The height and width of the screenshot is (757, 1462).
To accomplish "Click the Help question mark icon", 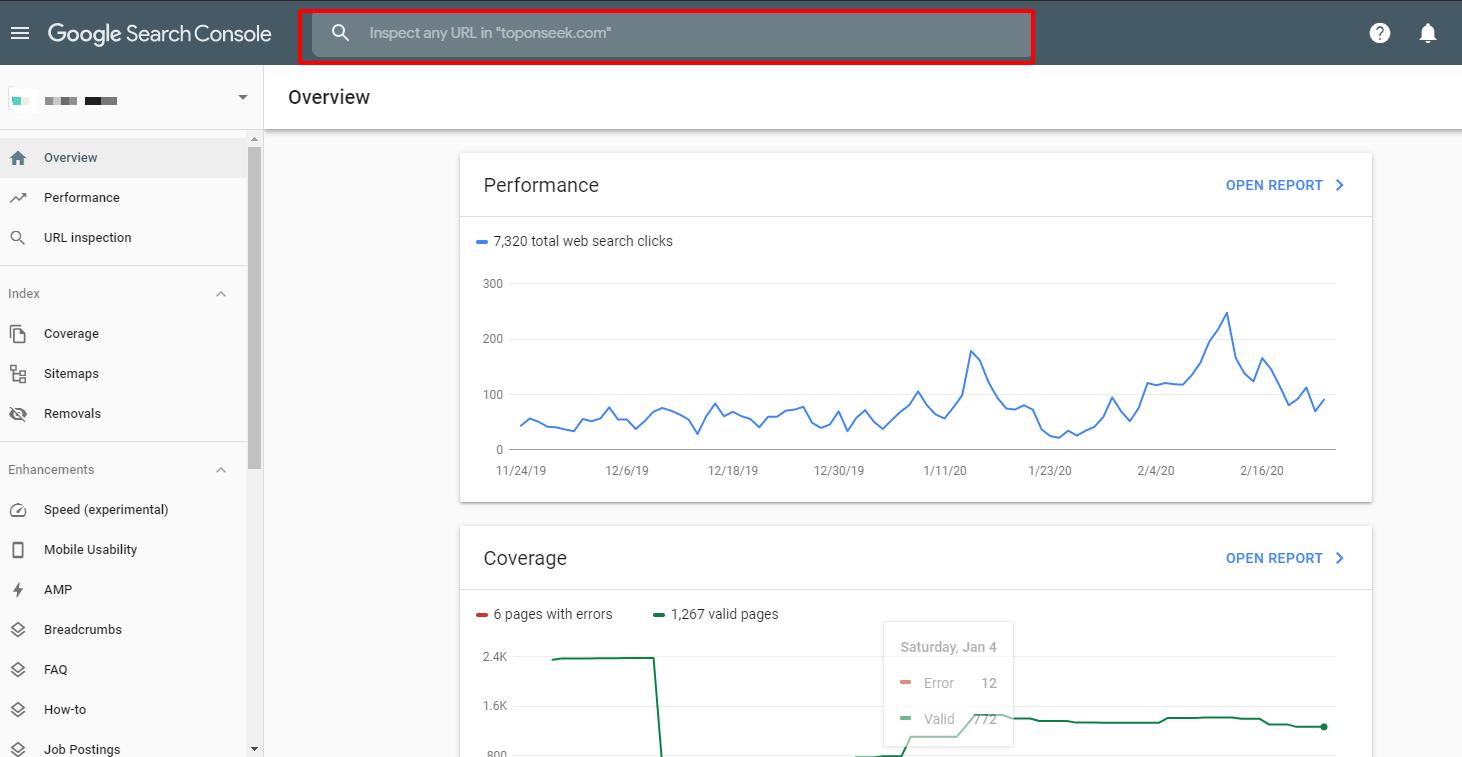I will [1379, 33].
